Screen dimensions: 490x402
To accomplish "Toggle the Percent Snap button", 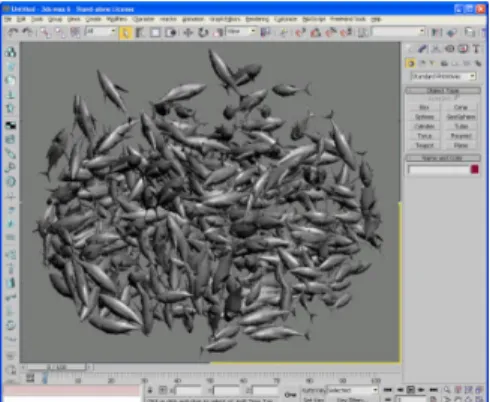I will coord(331,33).
